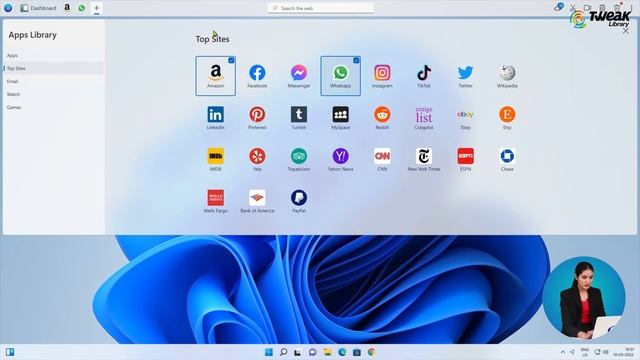Add the Reddit site tile
Image resolution: width=640 pixels, height=360 pixels.
[382, 118]
